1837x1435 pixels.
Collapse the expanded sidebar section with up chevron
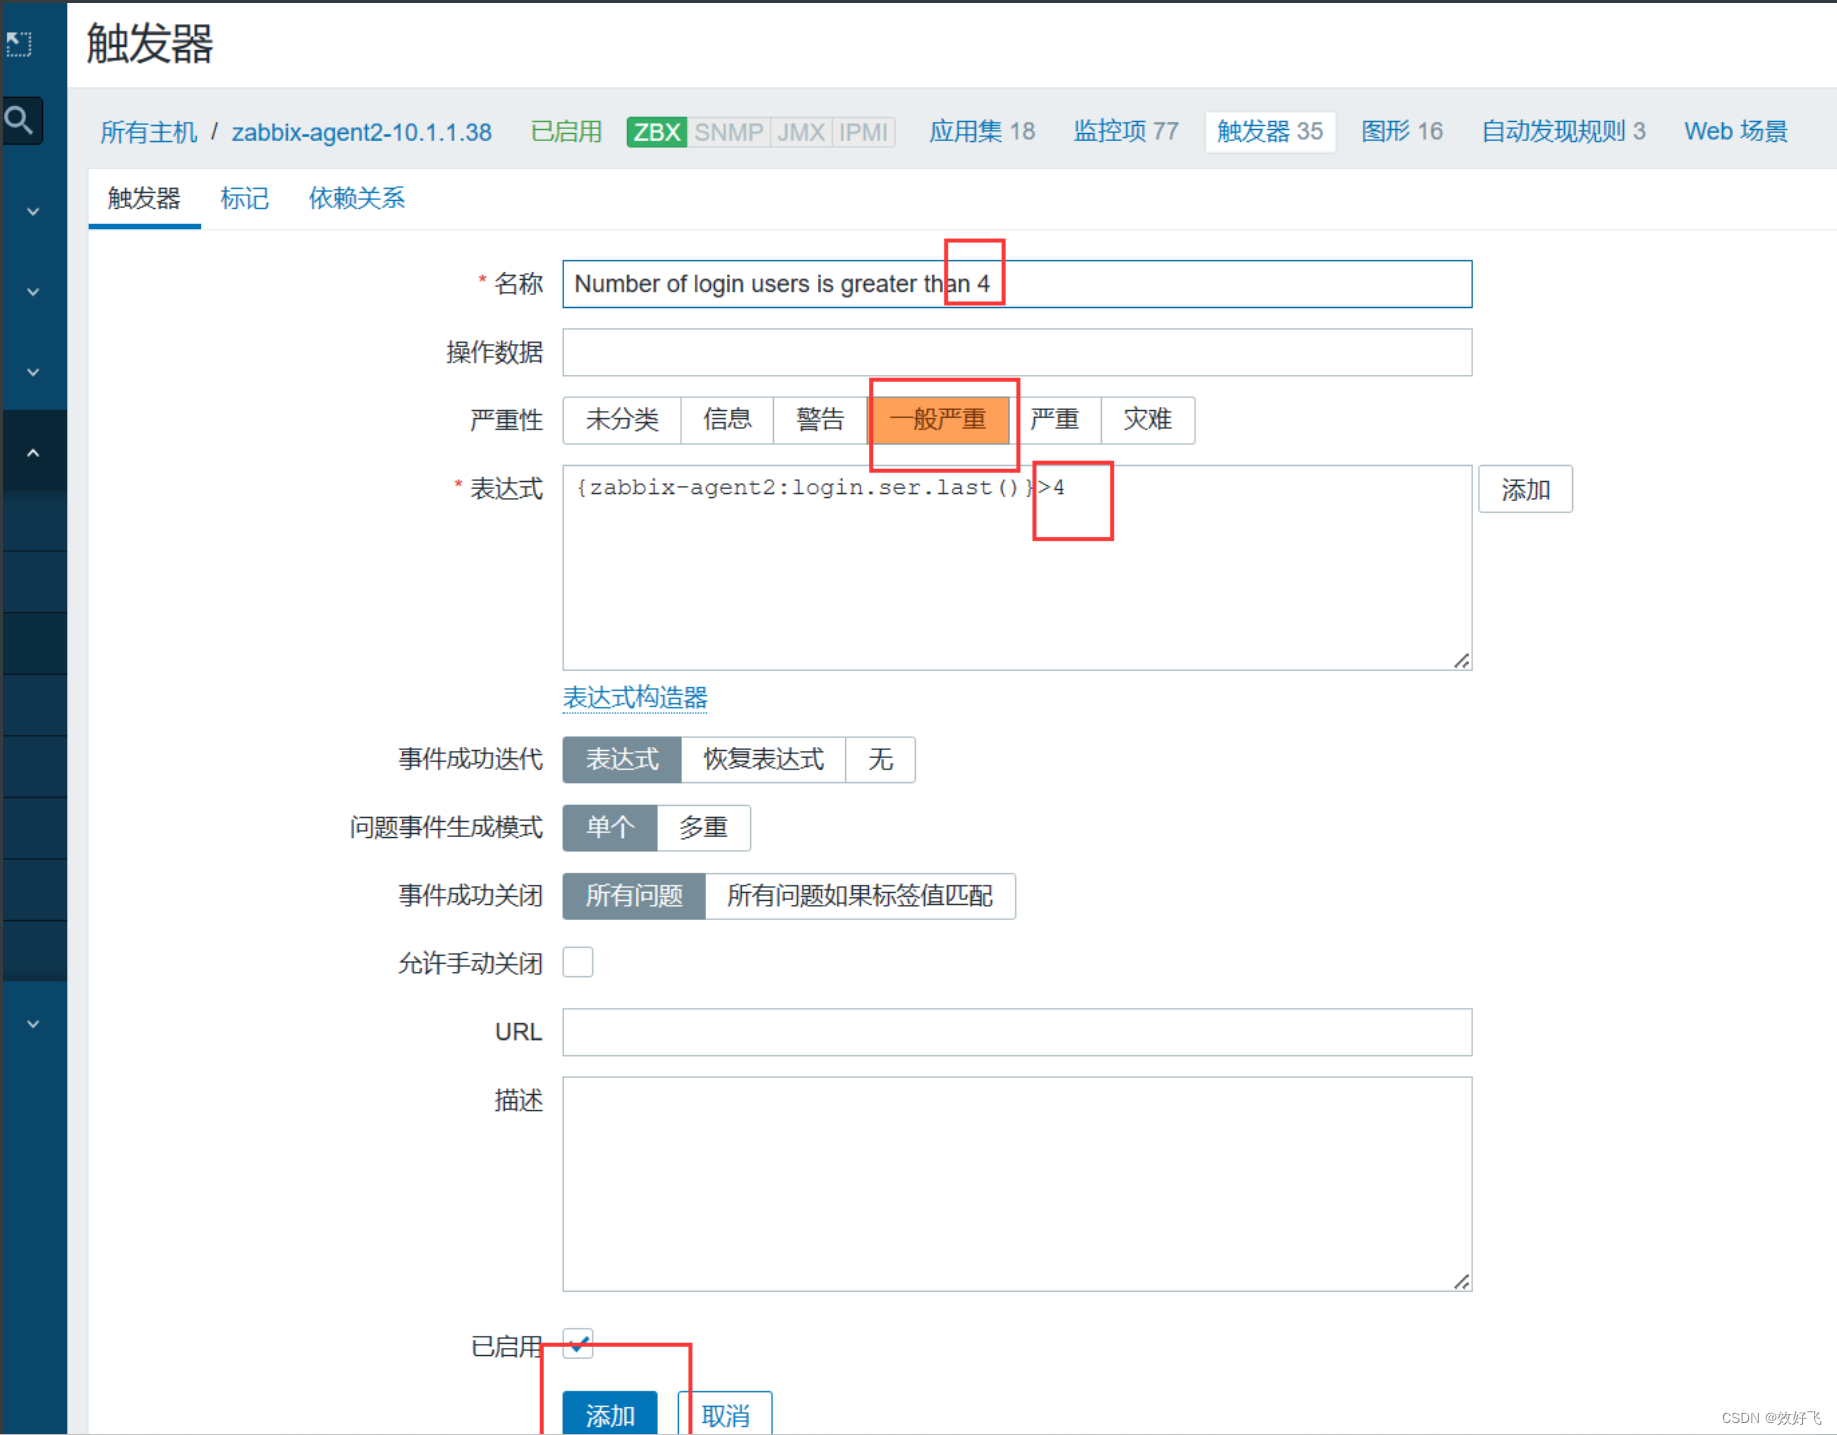point(33,453)
